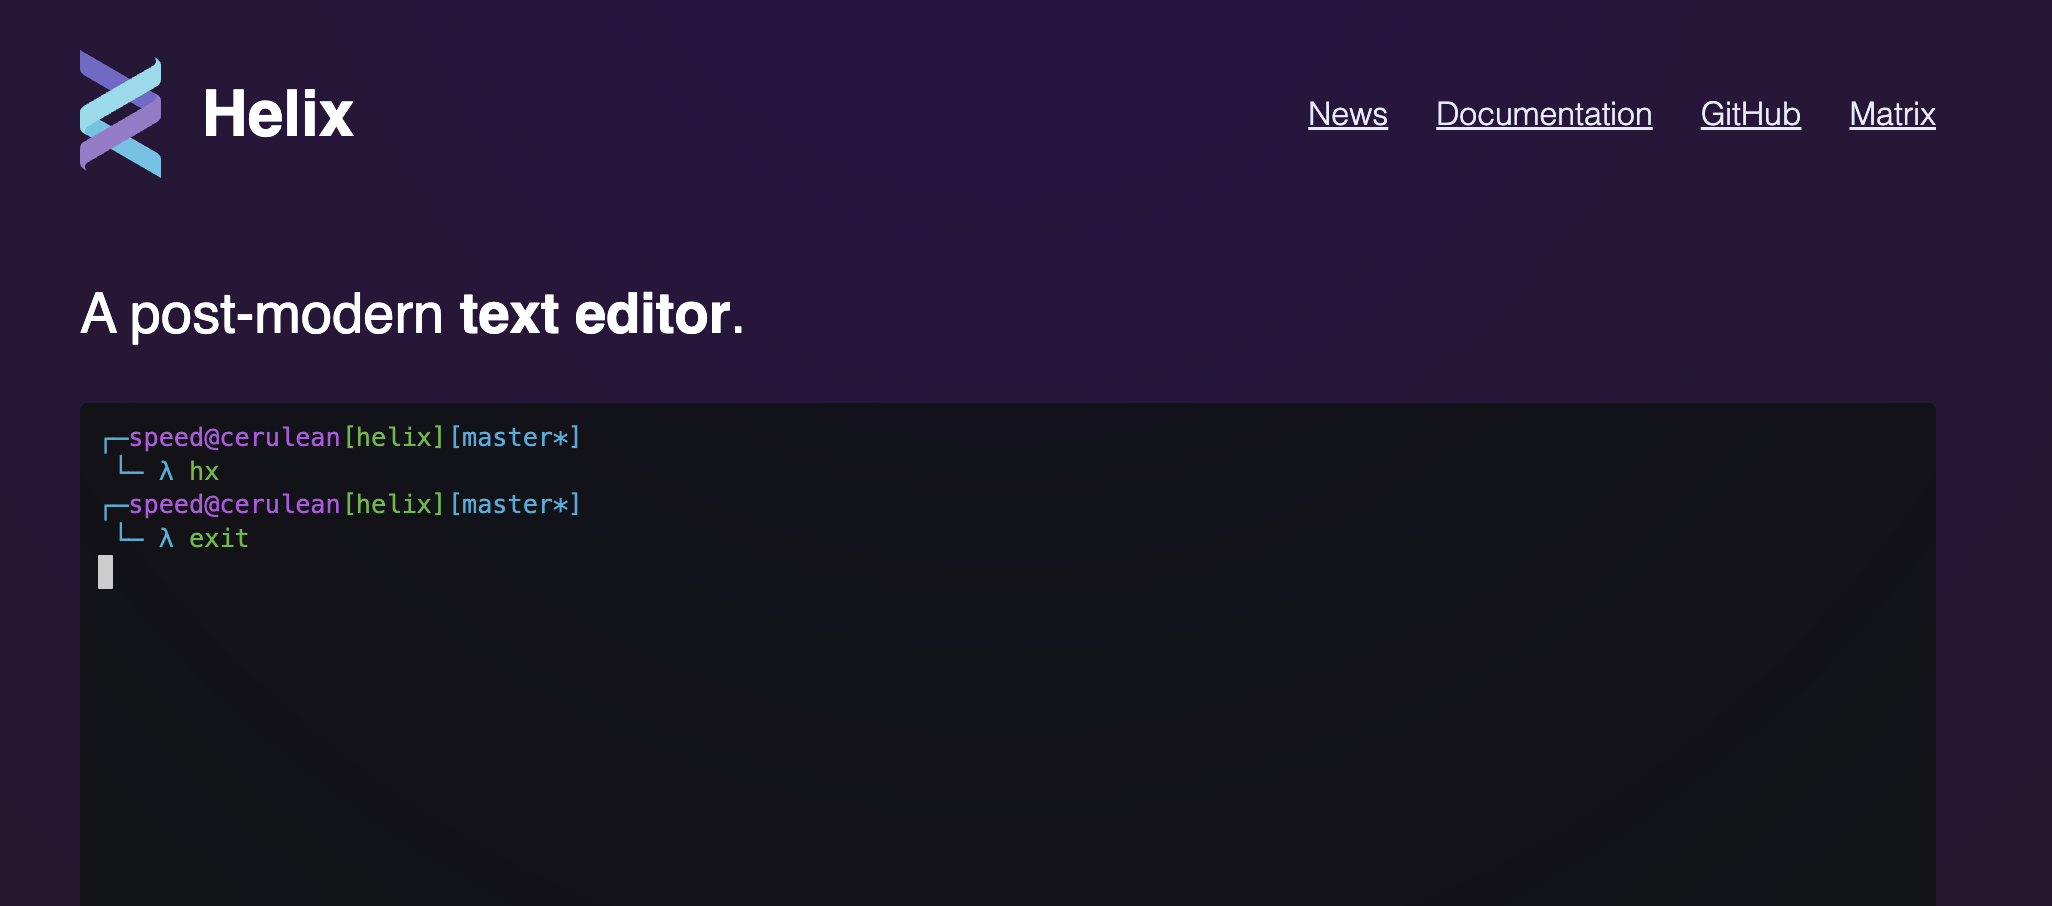
Task: Click second 'speed@cerulean' prompt text
Action: tap(234, 505)
